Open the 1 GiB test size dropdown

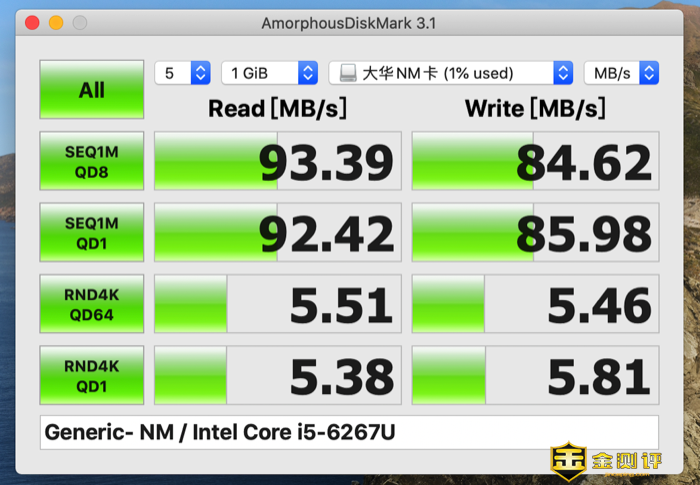click(x=270, y=73)
